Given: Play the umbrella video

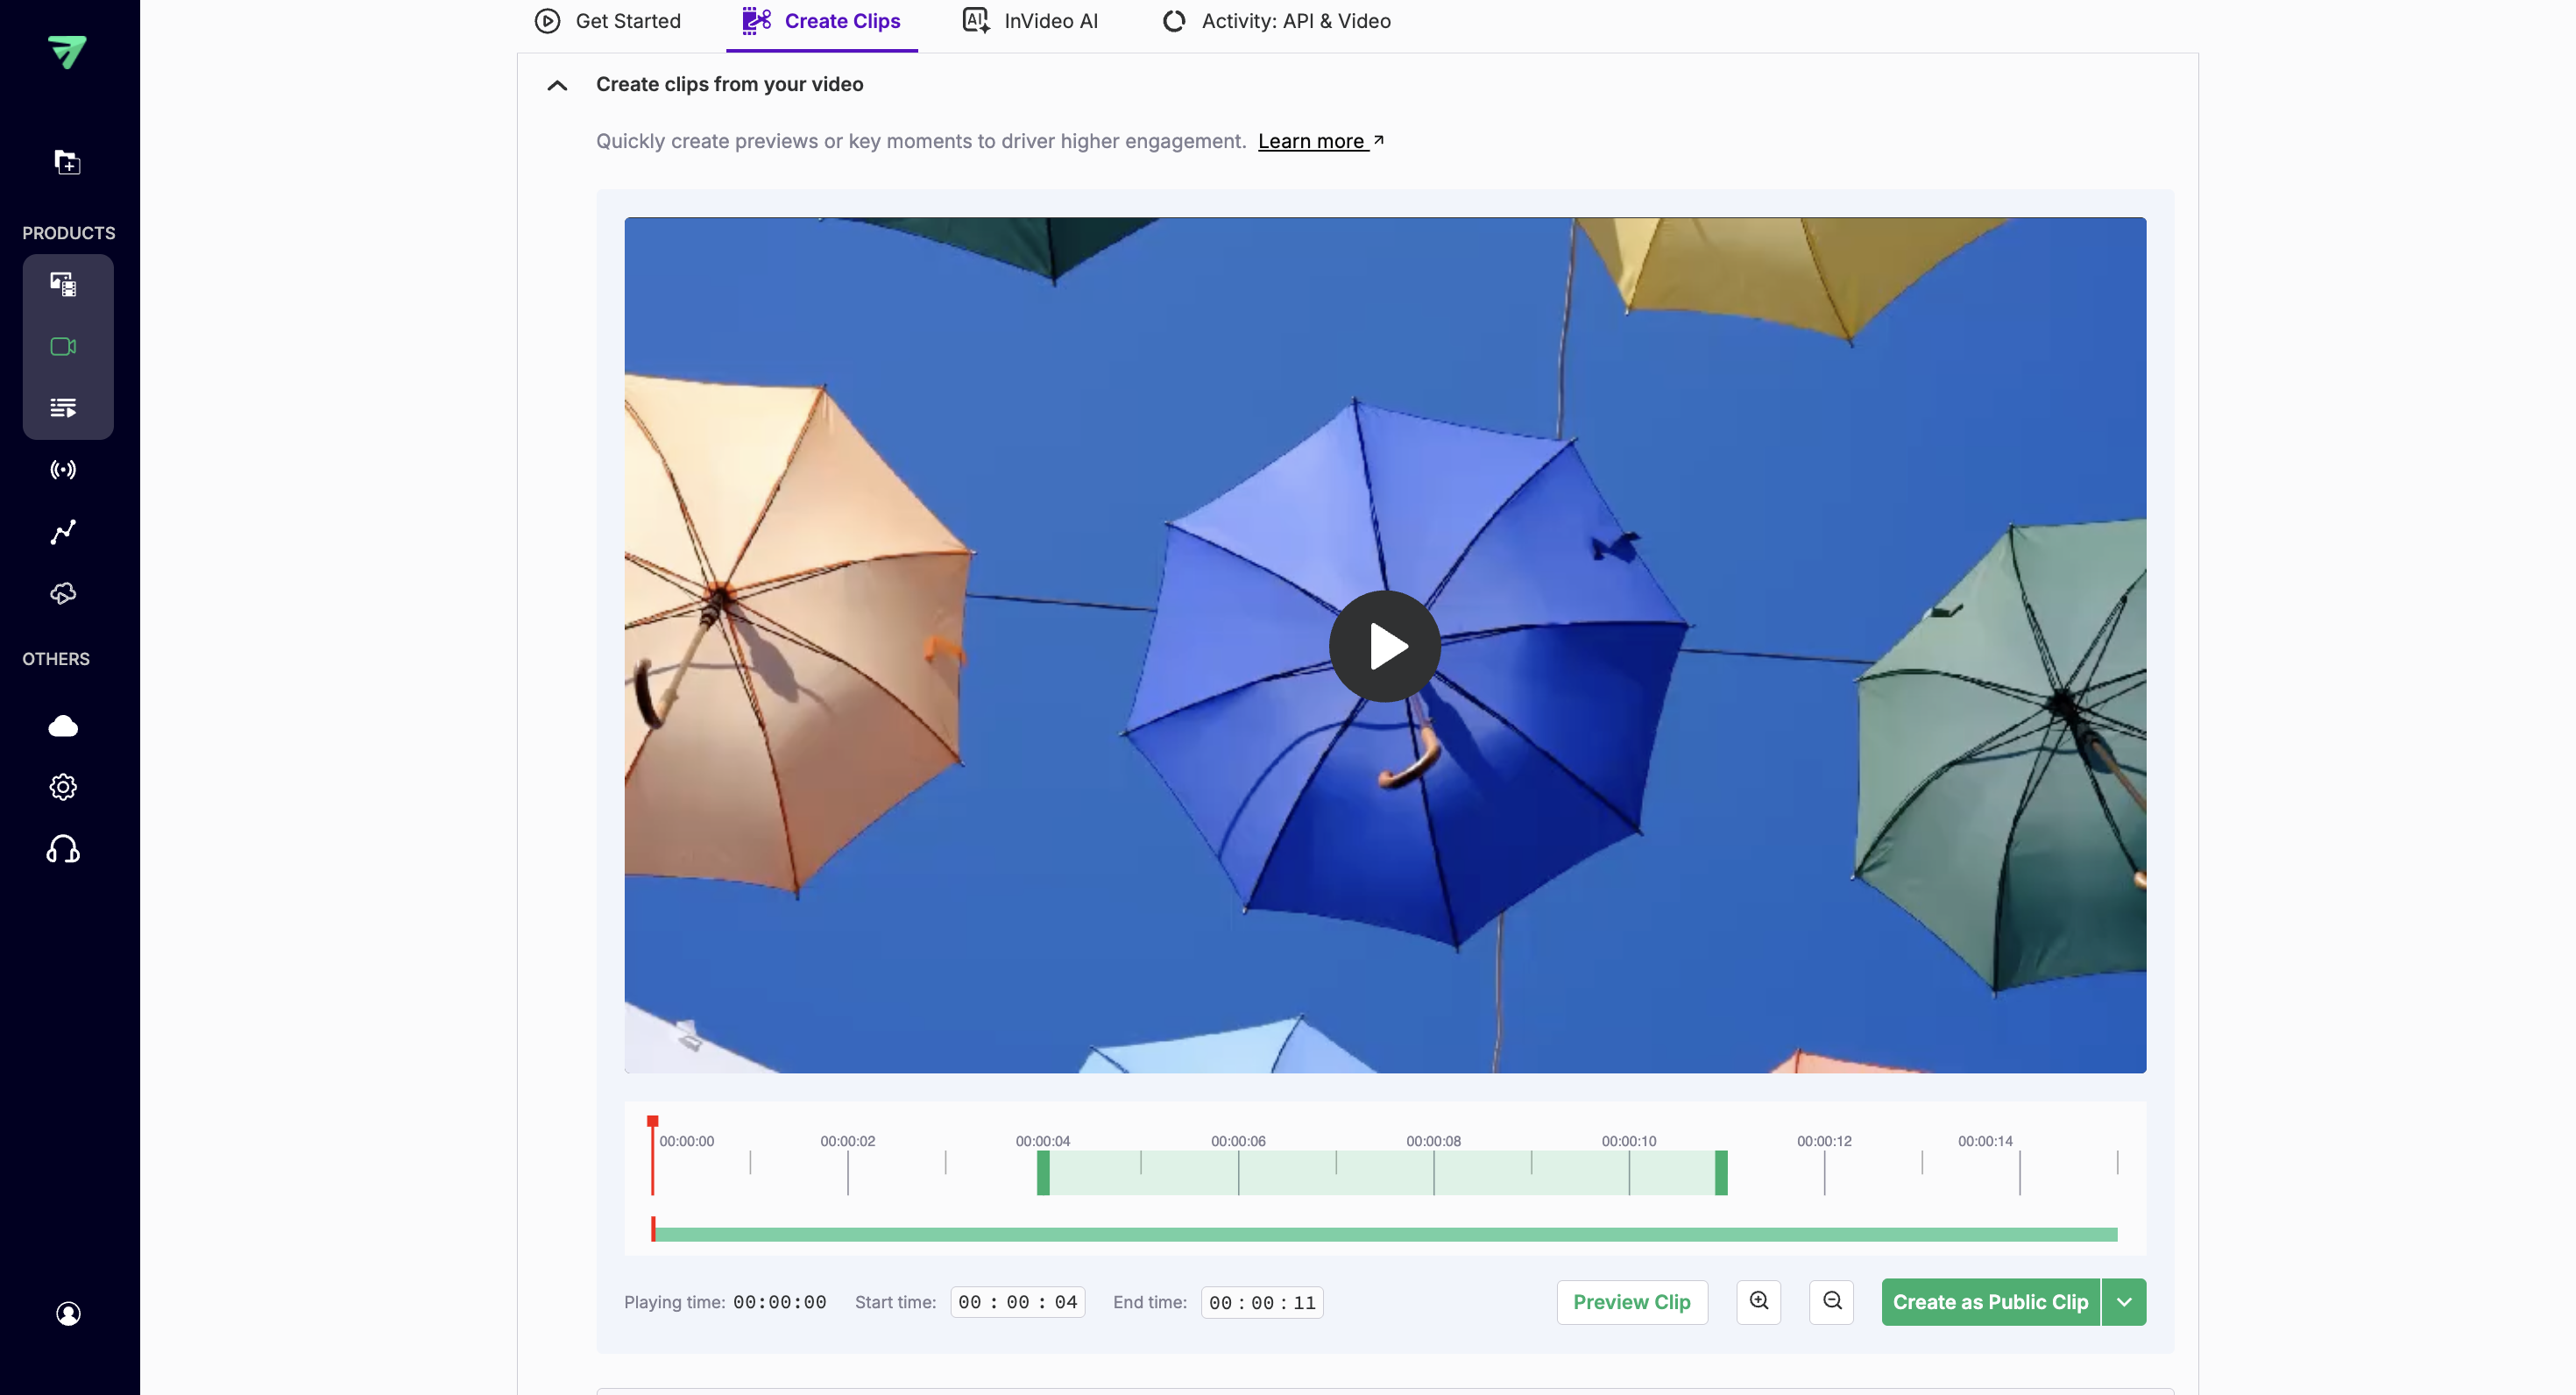Looking at the screenshot, I should (1384, 646).
